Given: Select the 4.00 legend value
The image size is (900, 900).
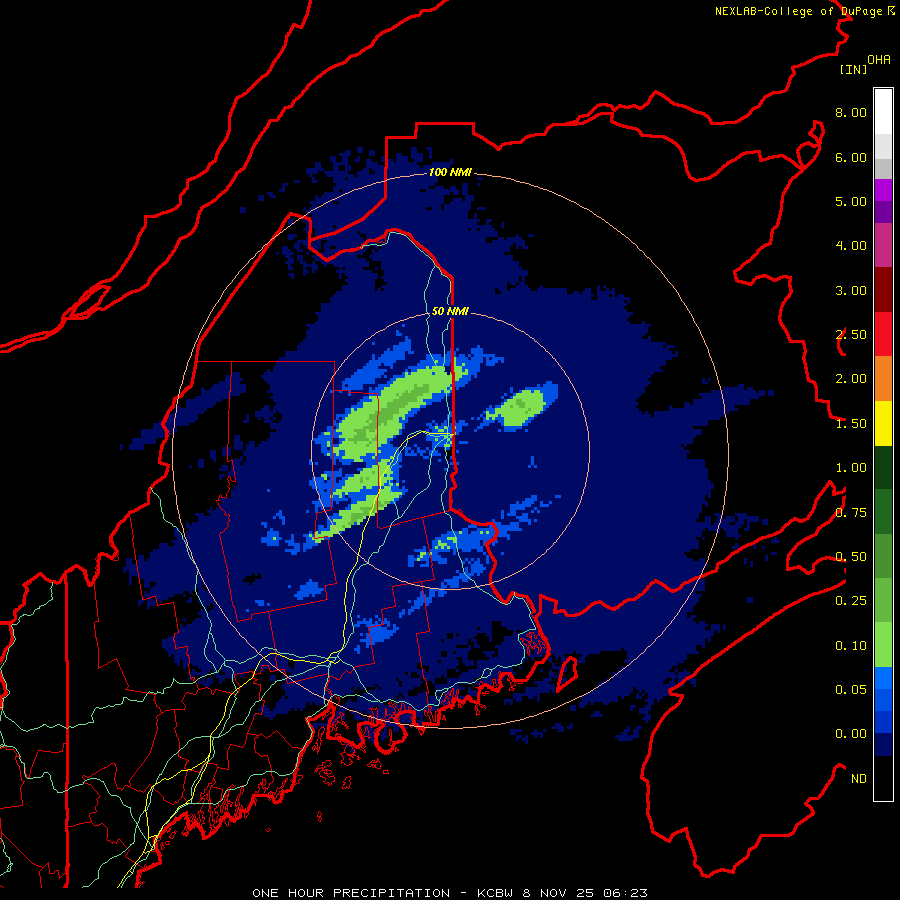Looking at the screenshot, I should [851, 246].
